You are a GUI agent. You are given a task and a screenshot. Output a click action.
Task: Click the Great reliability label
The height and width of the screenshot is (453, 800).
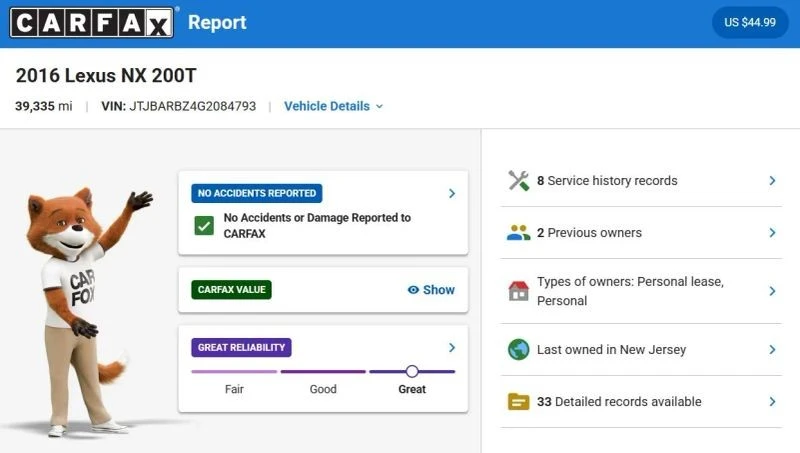pos(412,389)
